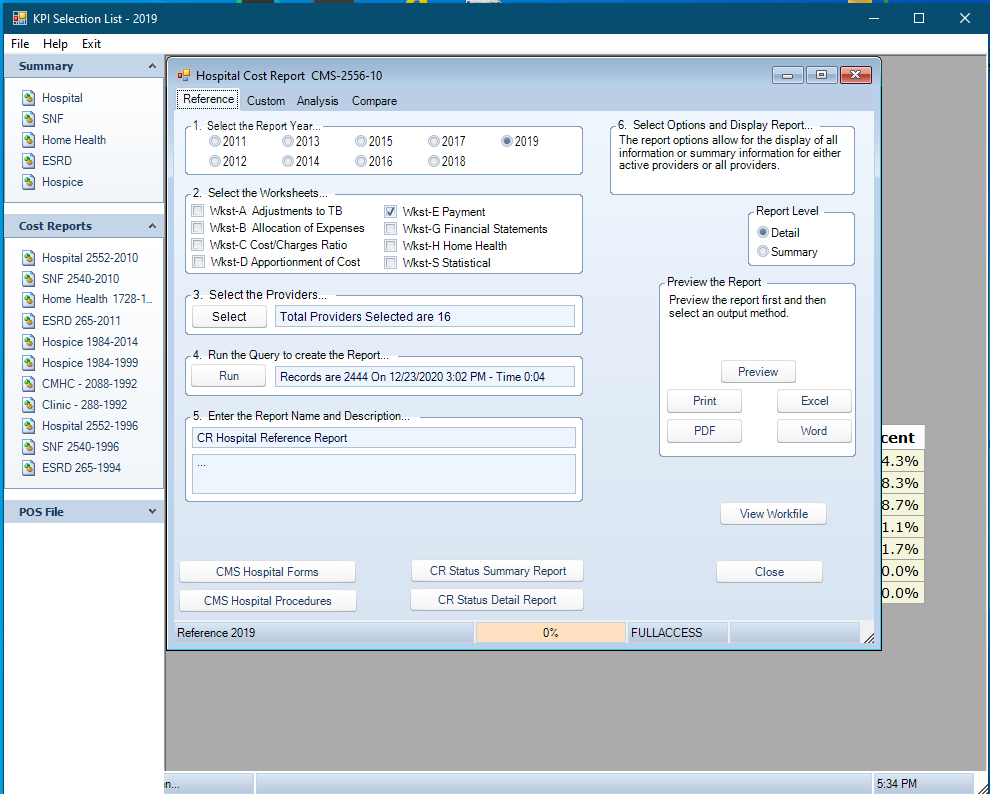Select report year 2017
The width and height of the screenshot is (990, 794).
(x=434, y=141)
